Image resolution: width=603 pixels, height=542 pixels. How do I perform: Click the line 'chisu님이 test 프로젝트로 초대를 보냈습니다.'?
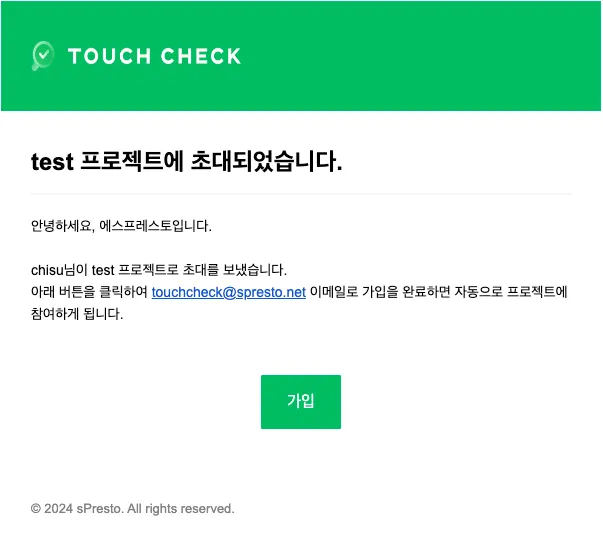coord(159,270)
